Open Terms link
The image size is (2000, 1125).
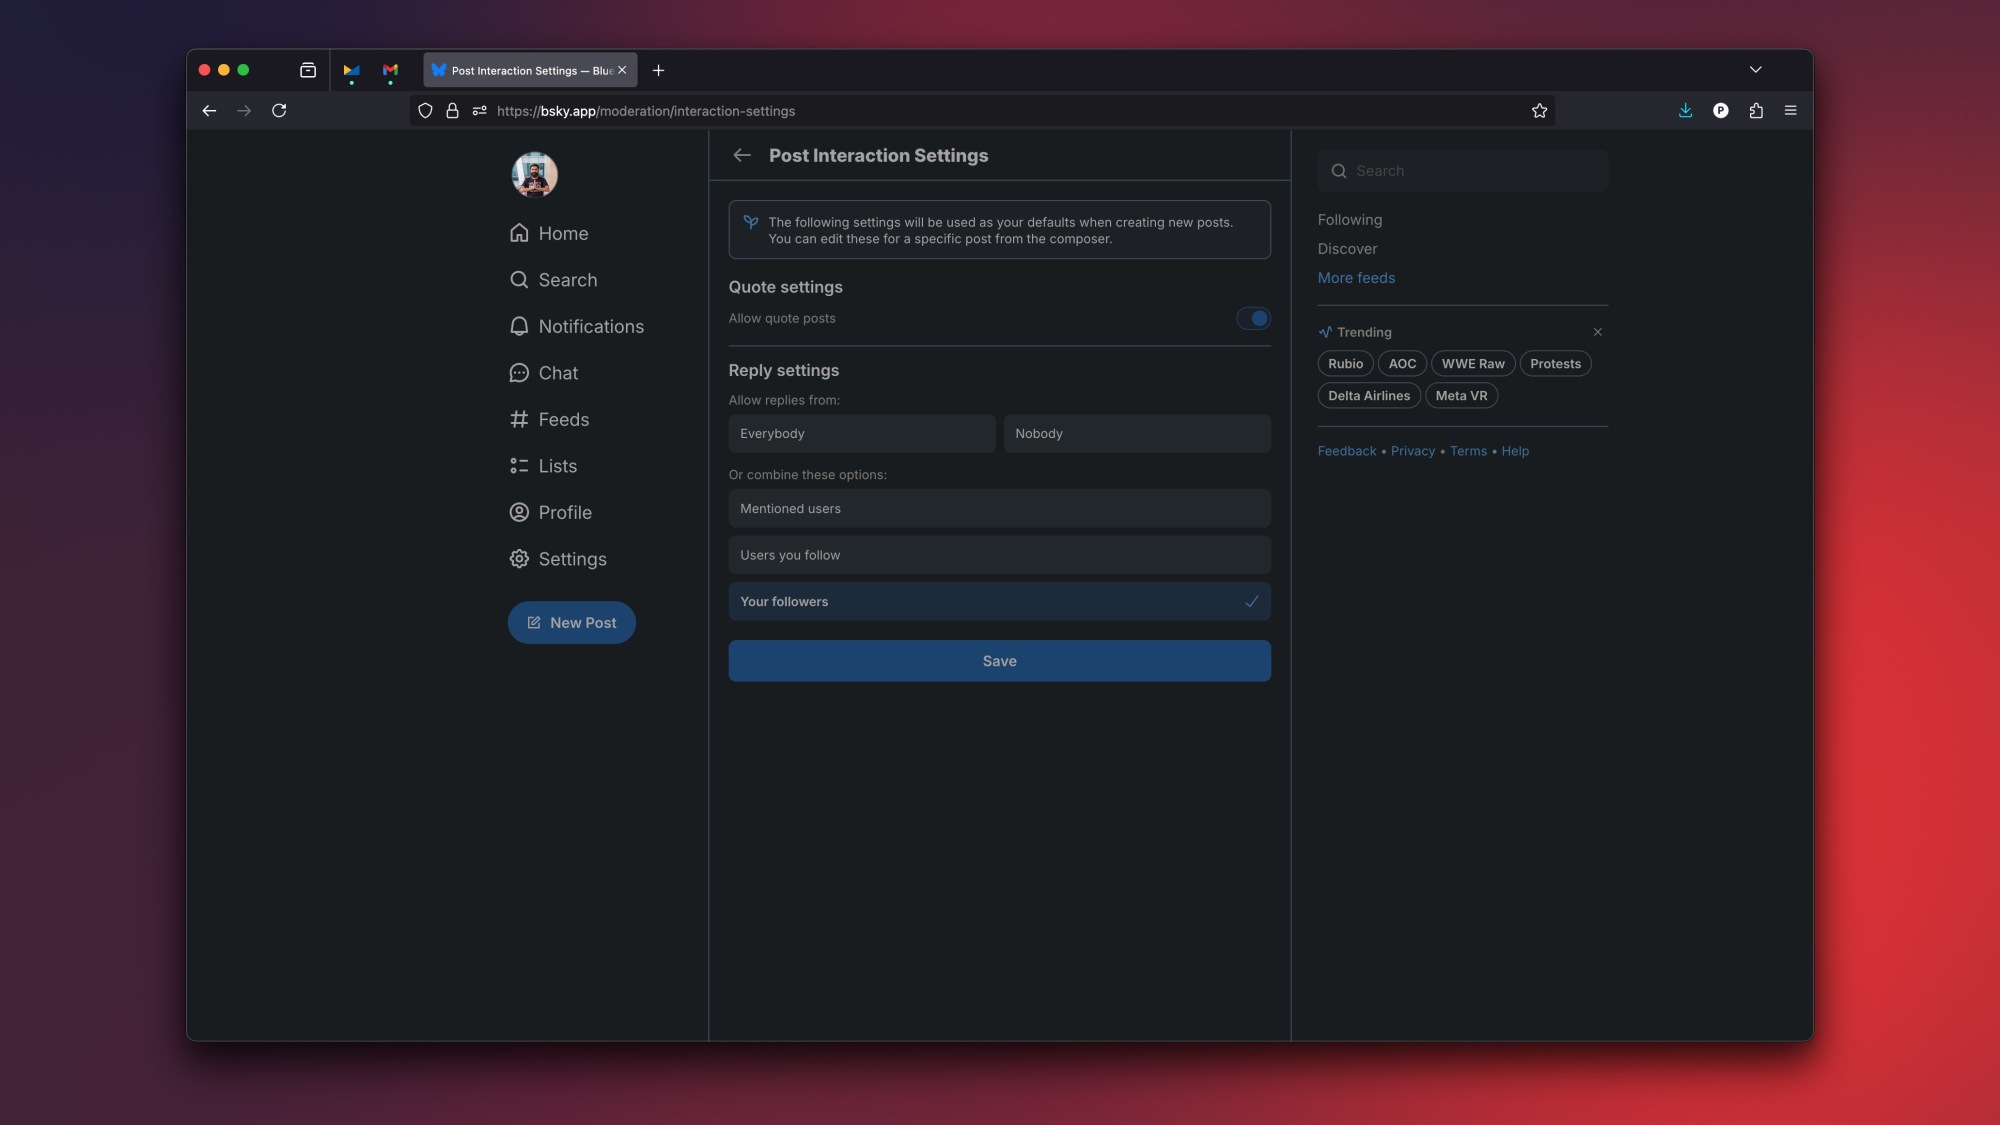pyautogui.click(x=1468, y=451)
